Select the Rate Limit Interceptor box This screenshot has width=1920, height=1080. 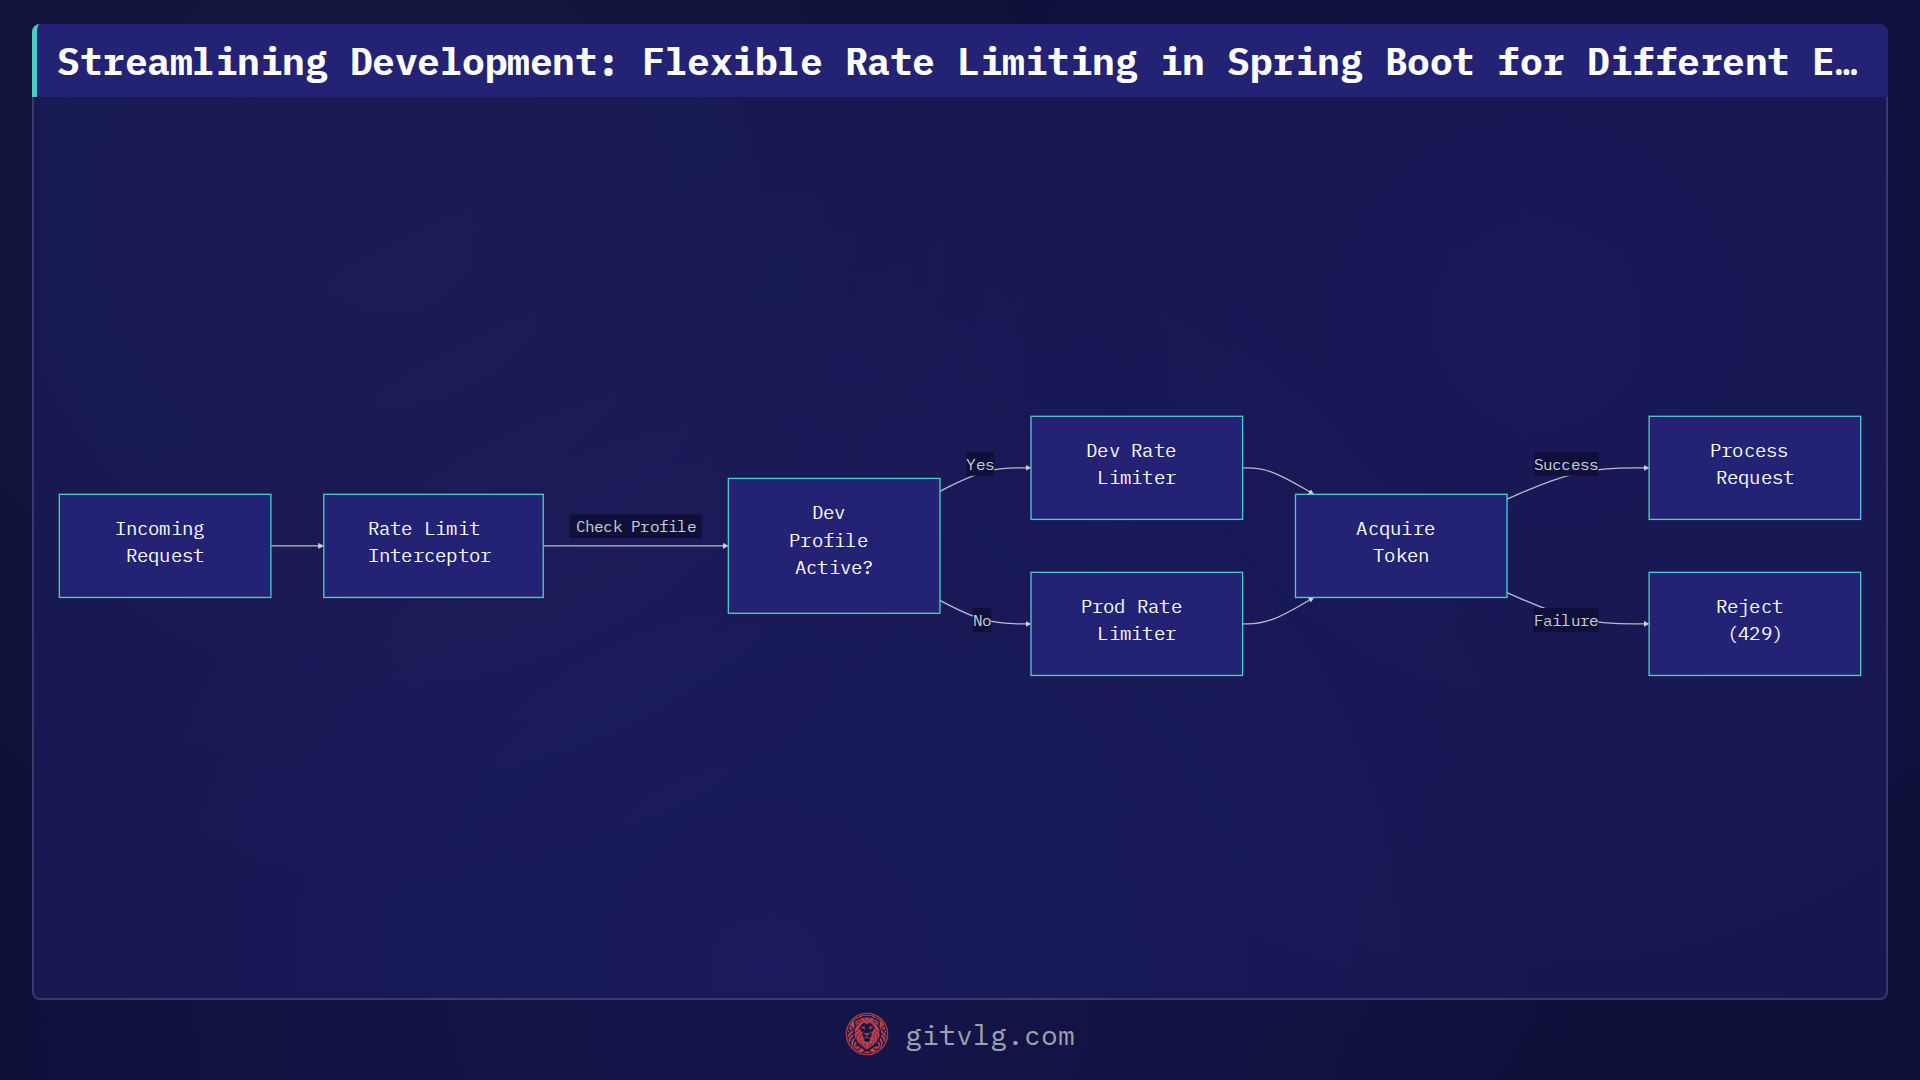[x=433, y=546]
